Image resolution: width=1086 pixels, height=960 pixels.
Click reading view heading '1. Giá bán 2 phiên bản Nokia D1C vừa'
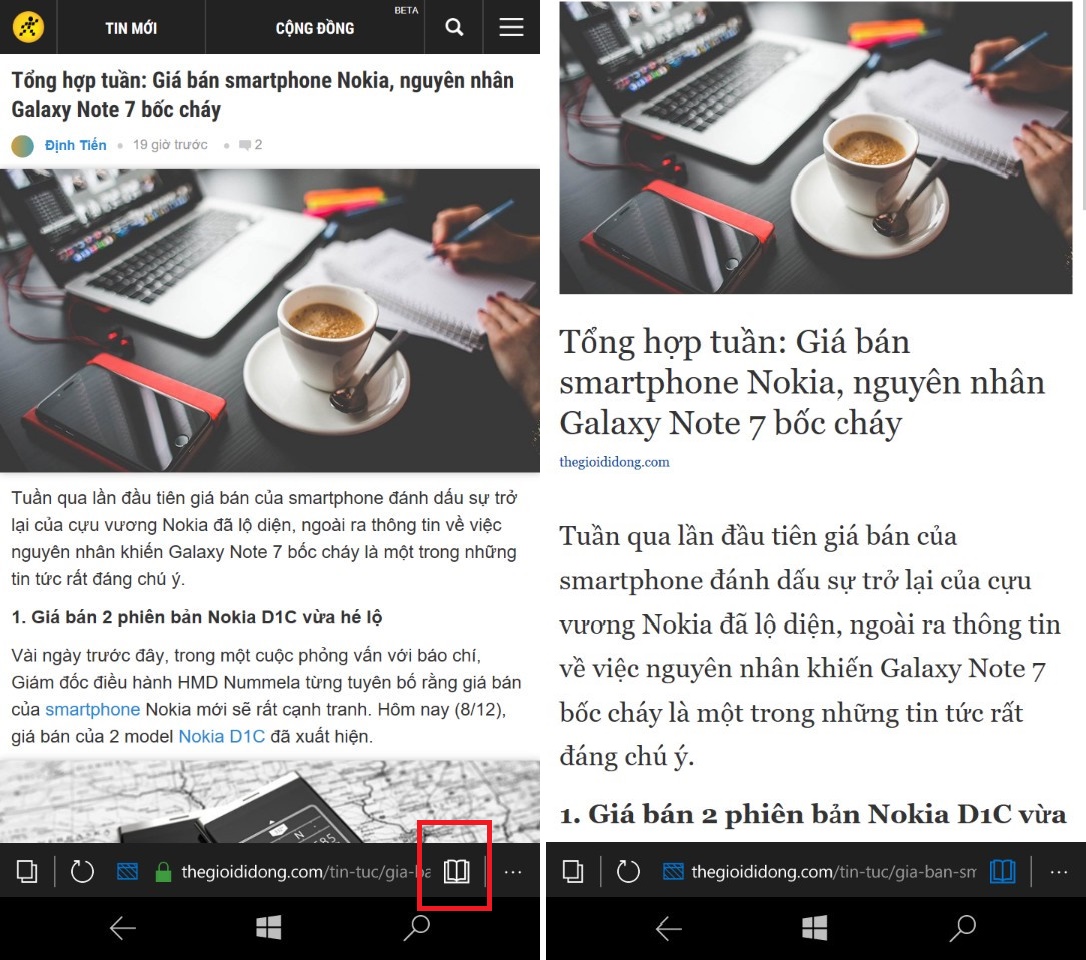(x=813, y=815)
